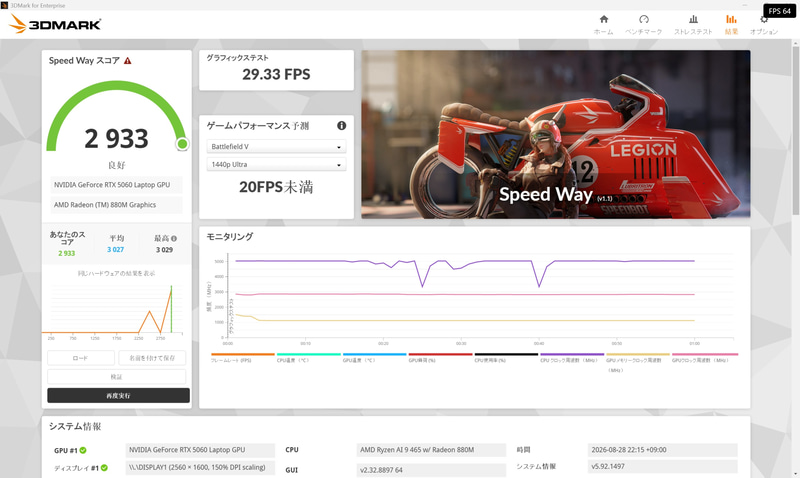Click the vertical scrollbar thumb
Viewport: 800px width, 478px height.
pyautogui.click(x=795, y=130)
